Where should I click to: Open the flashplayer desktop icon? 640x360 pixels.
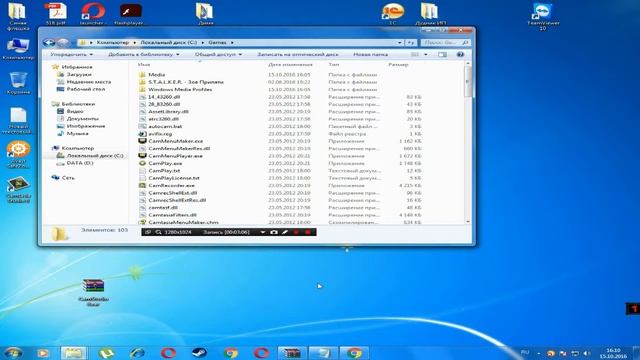[x=129, y=13]
